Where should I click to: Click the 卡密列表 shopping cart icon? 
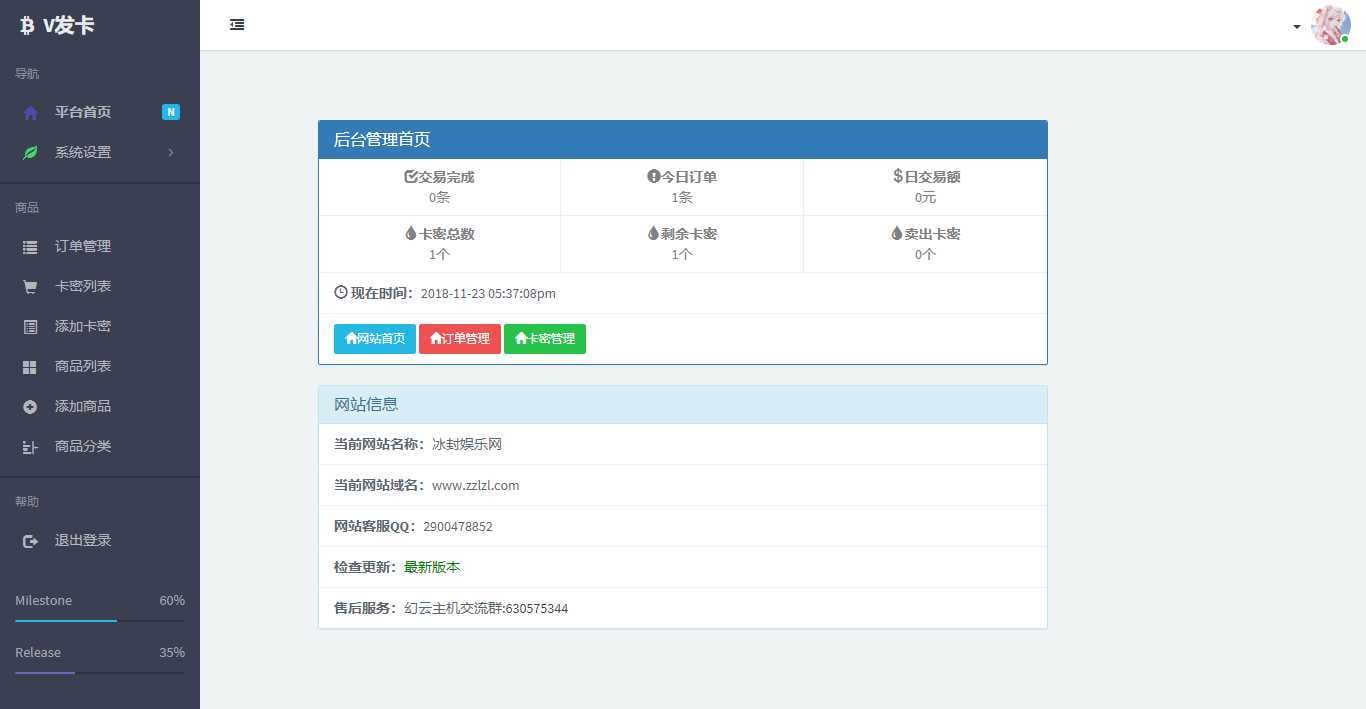pyautogui.click(x=30, y=286)
